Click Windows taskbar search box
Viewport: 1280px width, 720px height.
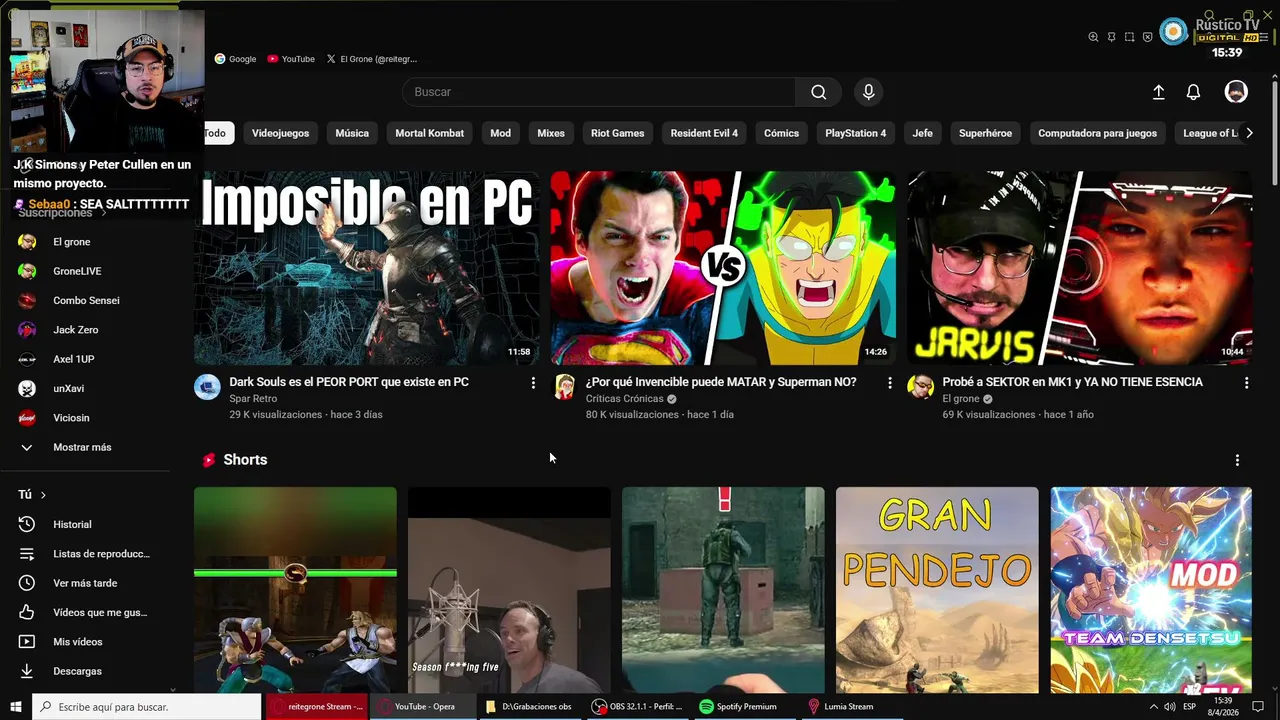[146, 707]
